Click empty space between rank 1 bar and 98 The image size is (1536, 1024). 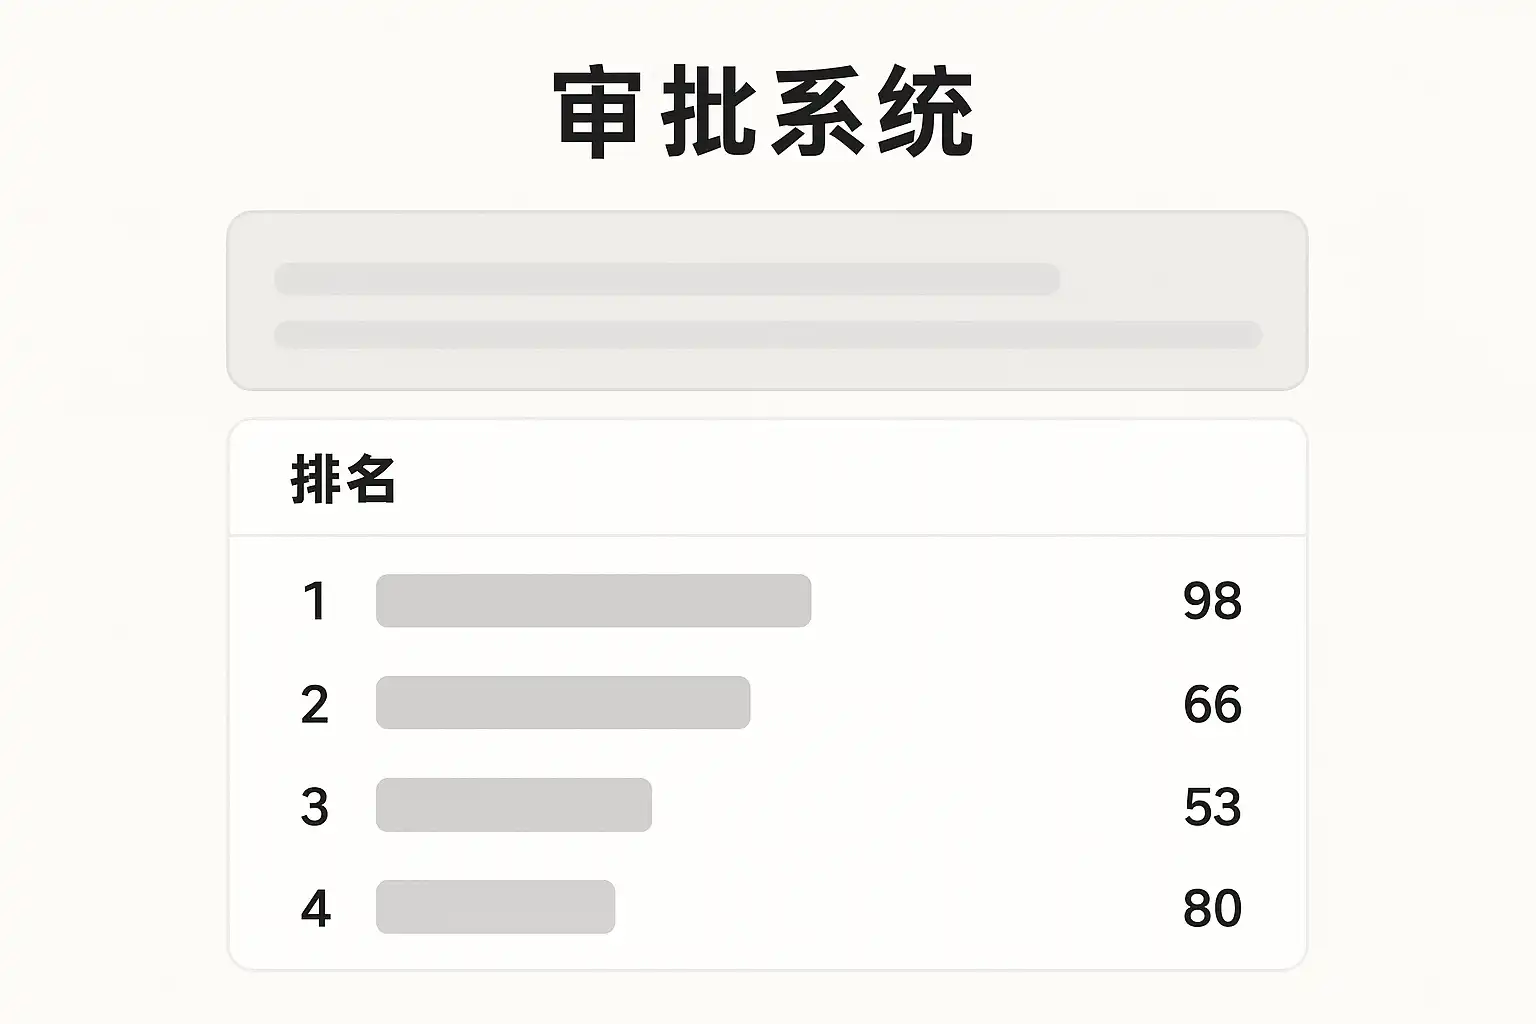tap(995, 601)
